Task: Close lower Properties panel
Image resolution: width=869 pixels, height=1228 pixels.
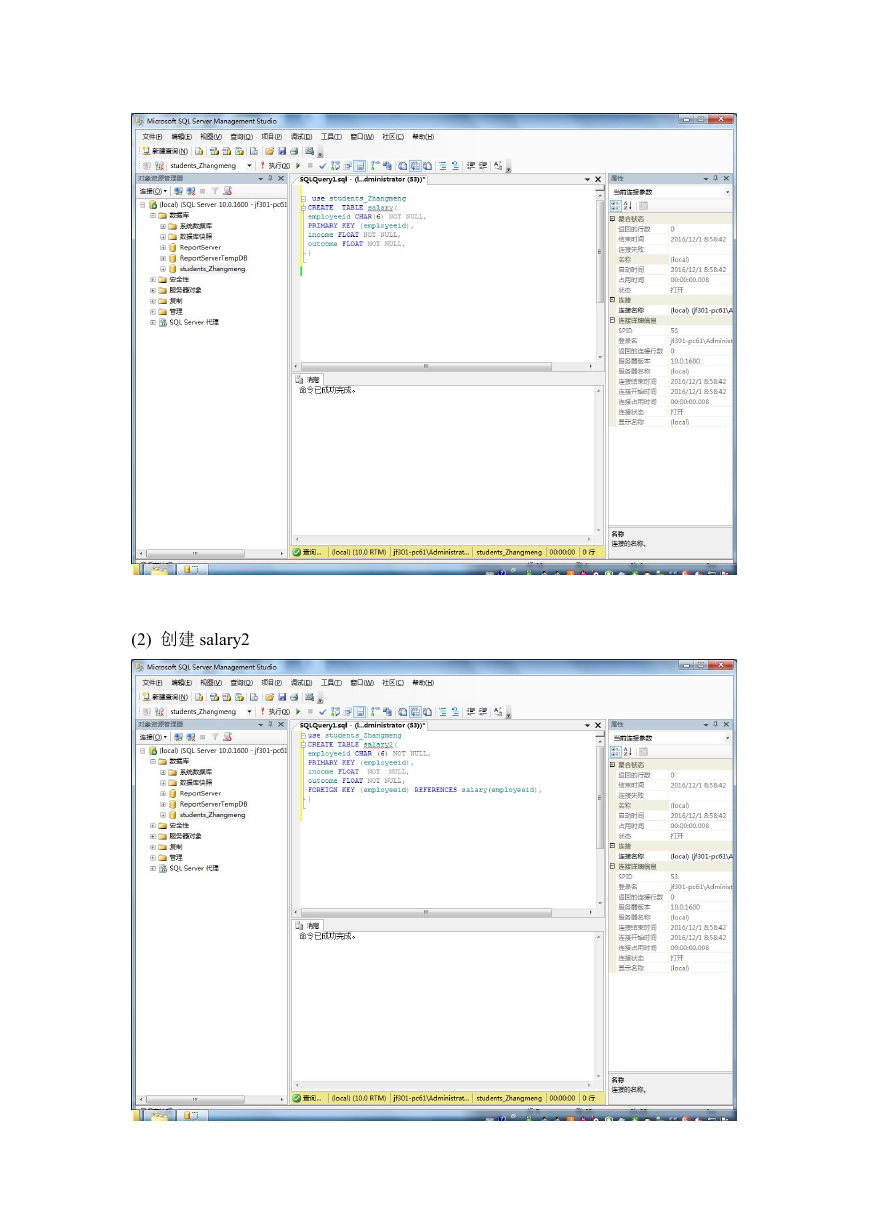Action: click(x=726, y=724)
